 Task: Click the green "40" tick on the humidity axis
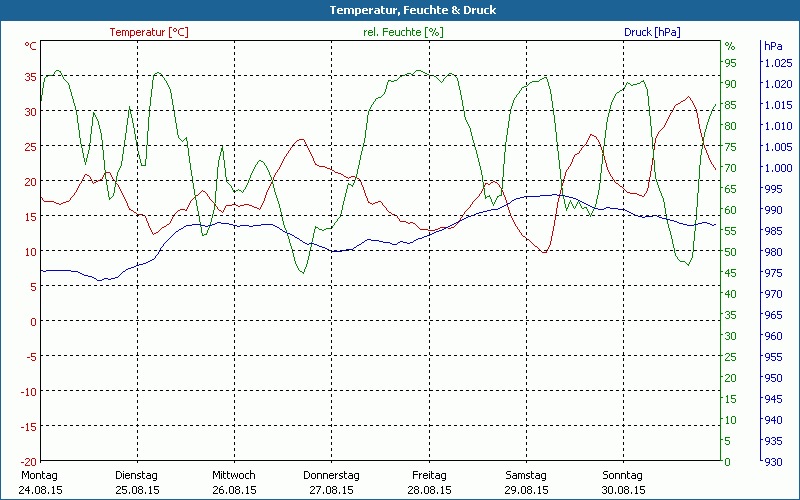(731, 294)
